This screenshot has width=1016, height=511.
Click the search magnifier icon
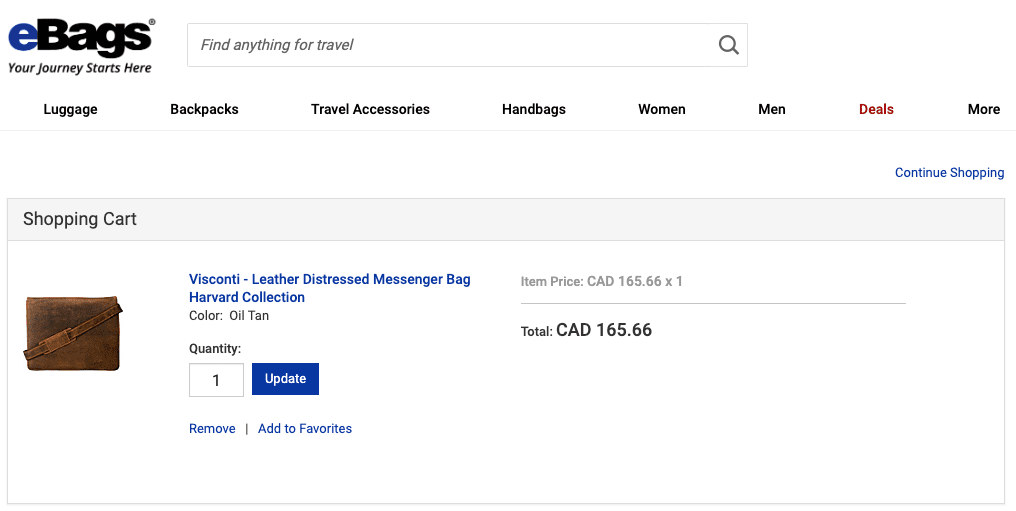click(728, 45)
